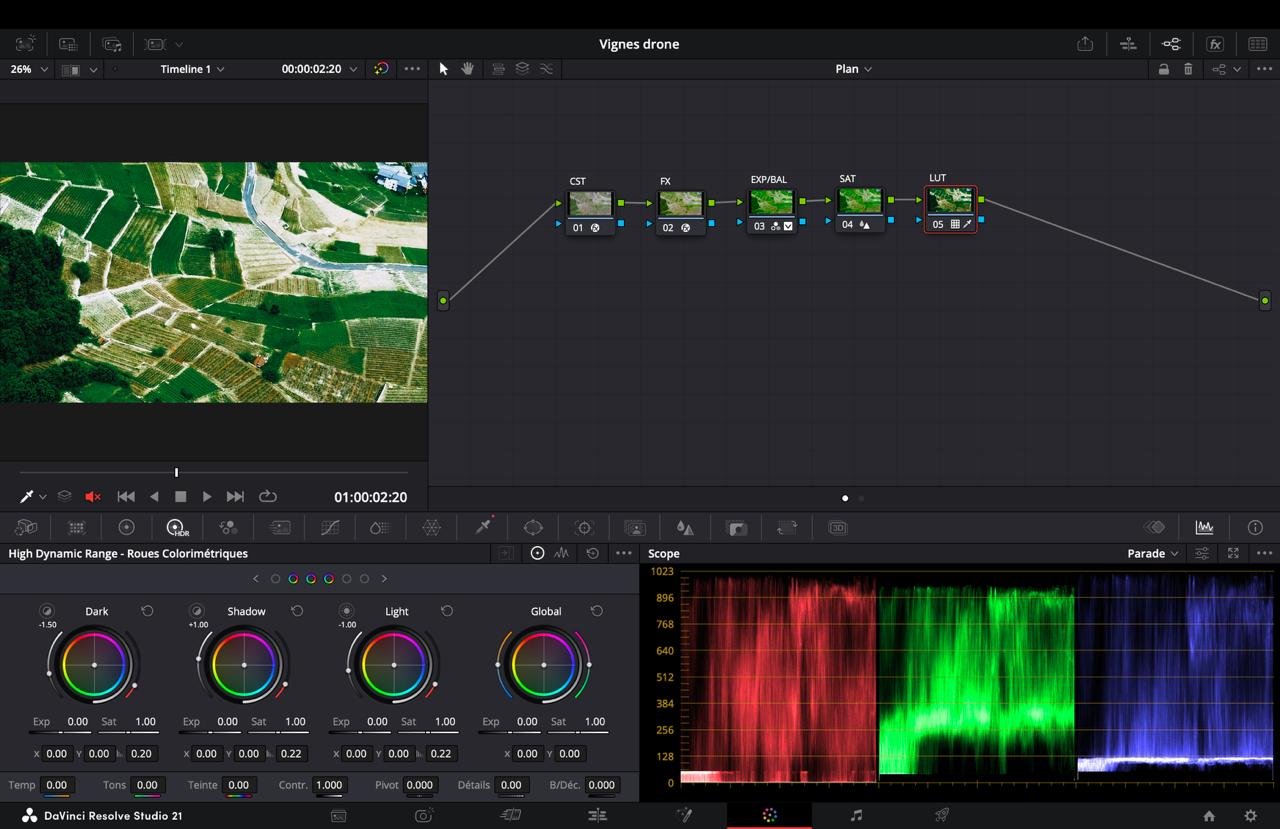Open the HDR color wheels palette

click(177, 528)
